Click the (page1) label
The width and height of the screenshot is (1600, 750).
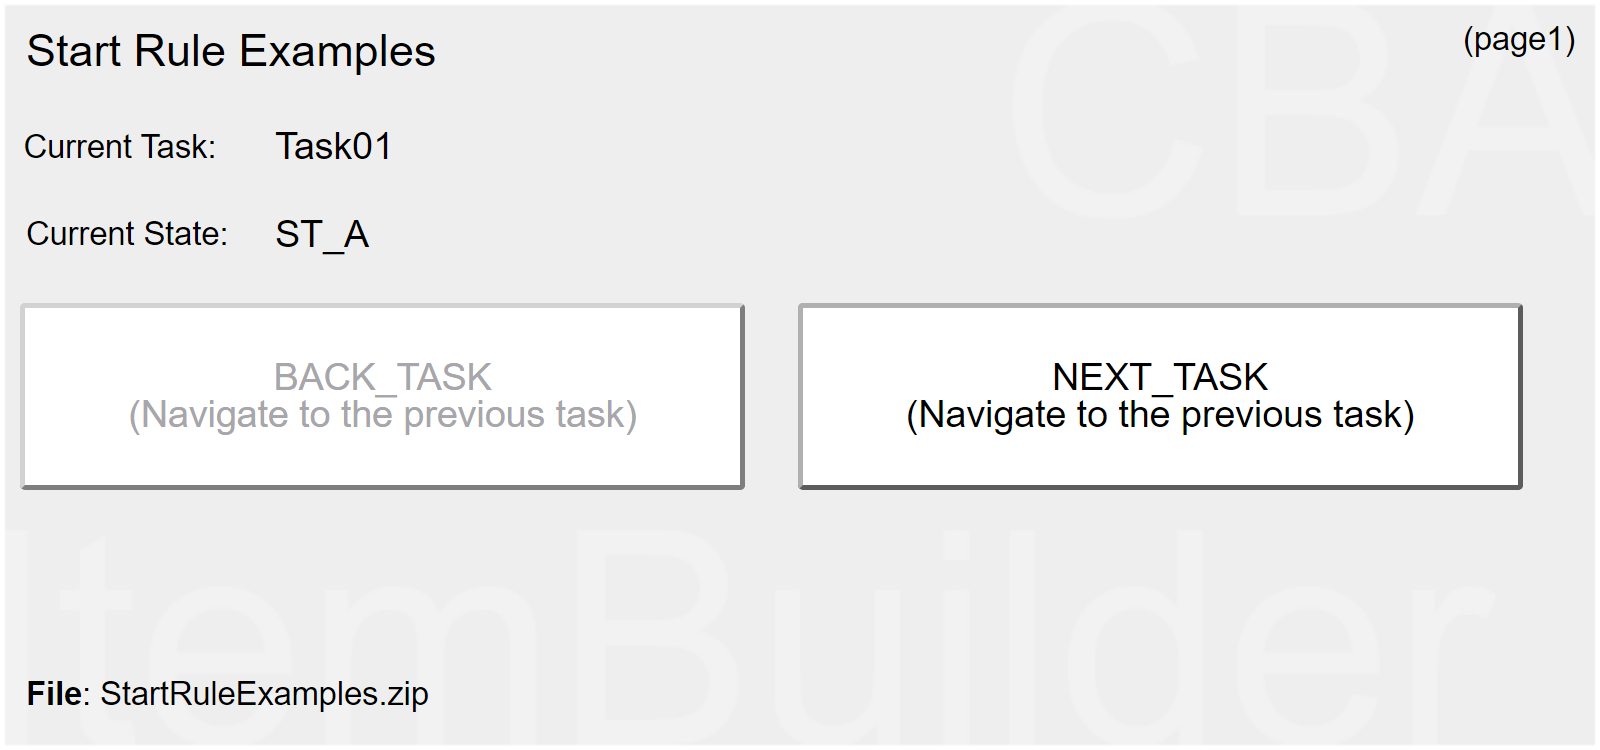(1519, 39)
